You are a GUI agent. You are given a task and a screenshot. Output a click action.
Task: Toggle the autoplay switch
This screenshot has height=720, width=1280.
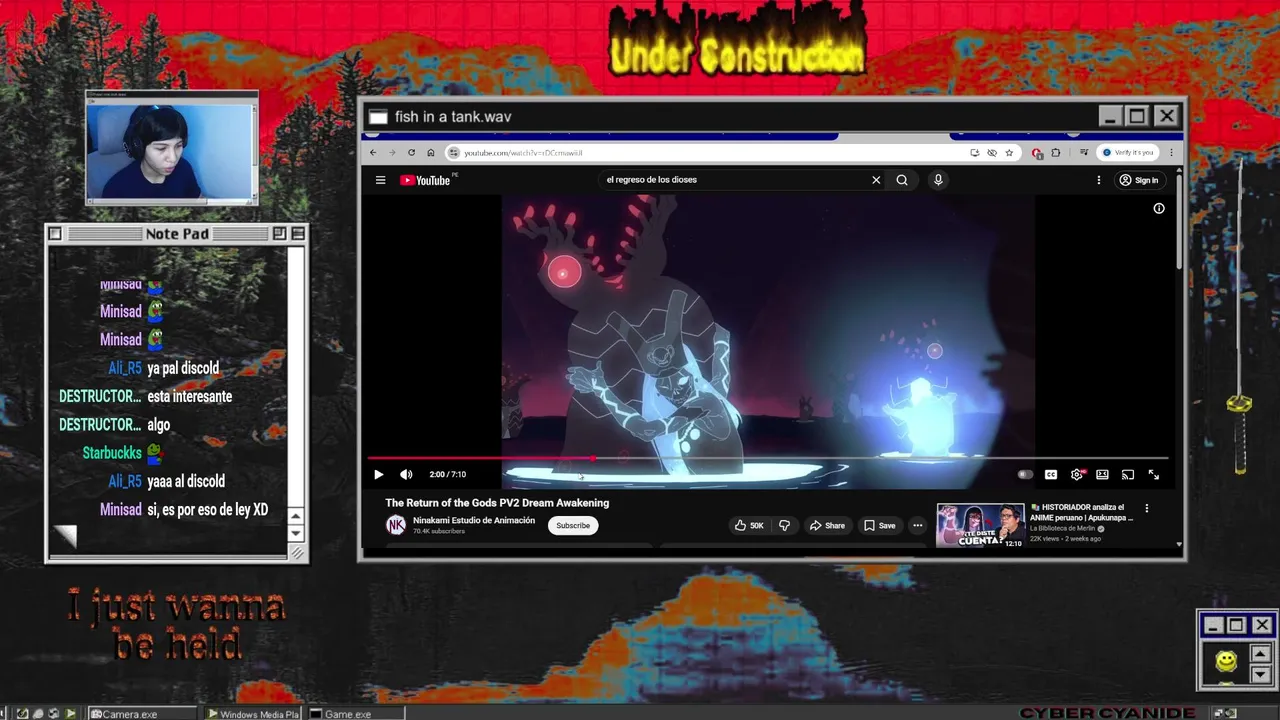tap(1025, 475)
